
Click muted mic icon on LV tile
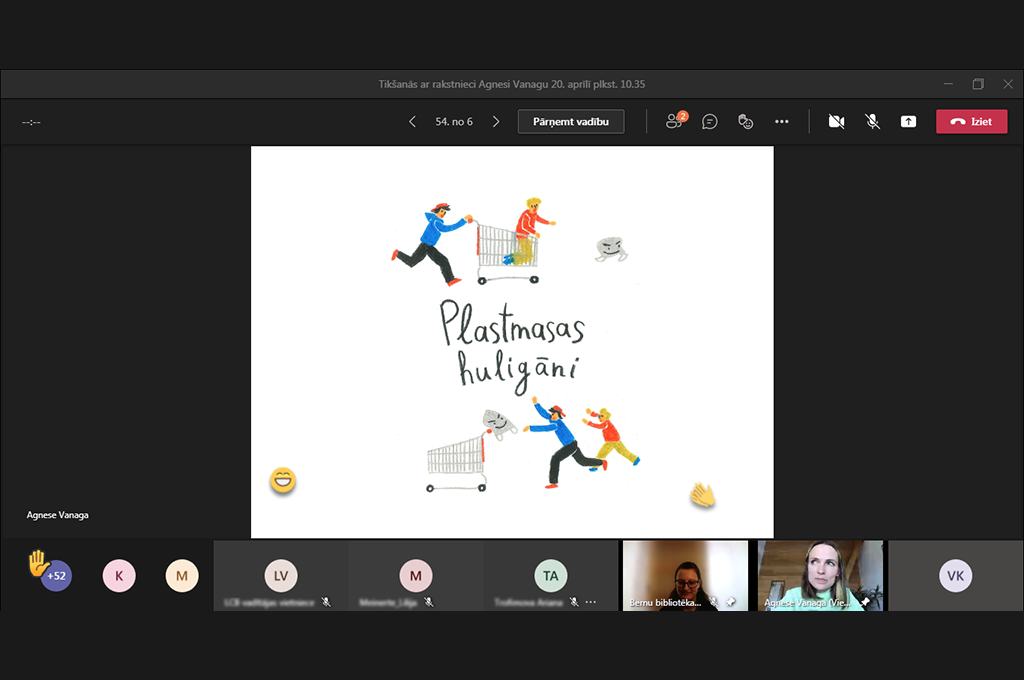coord(326,602)
